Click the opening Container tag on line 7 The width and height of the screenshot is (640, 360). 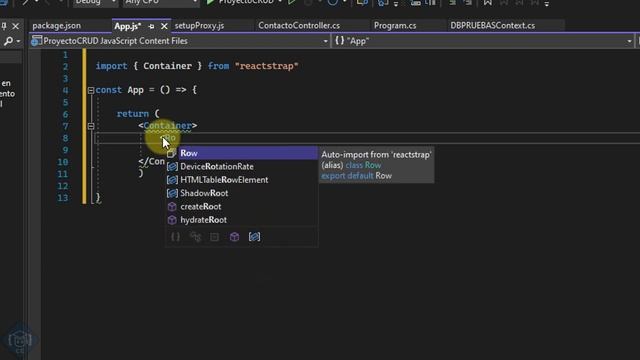coord(168,126)
